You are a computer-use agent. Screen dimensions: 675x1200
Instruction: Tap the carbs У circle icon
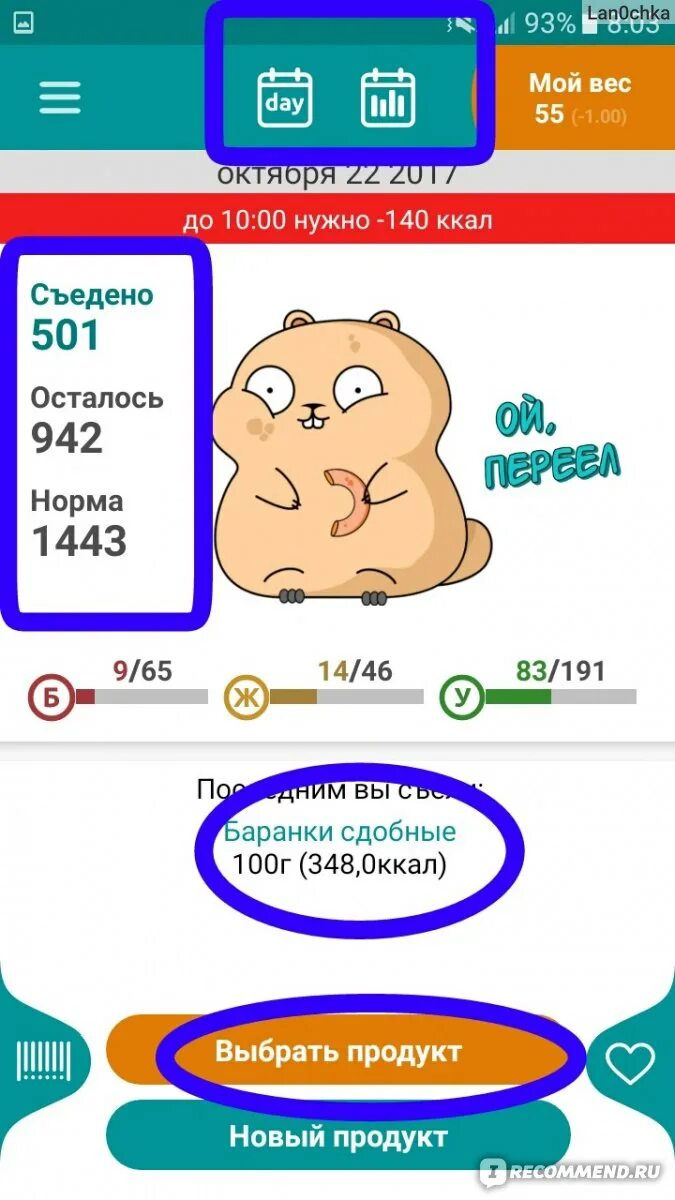point(462,698)
